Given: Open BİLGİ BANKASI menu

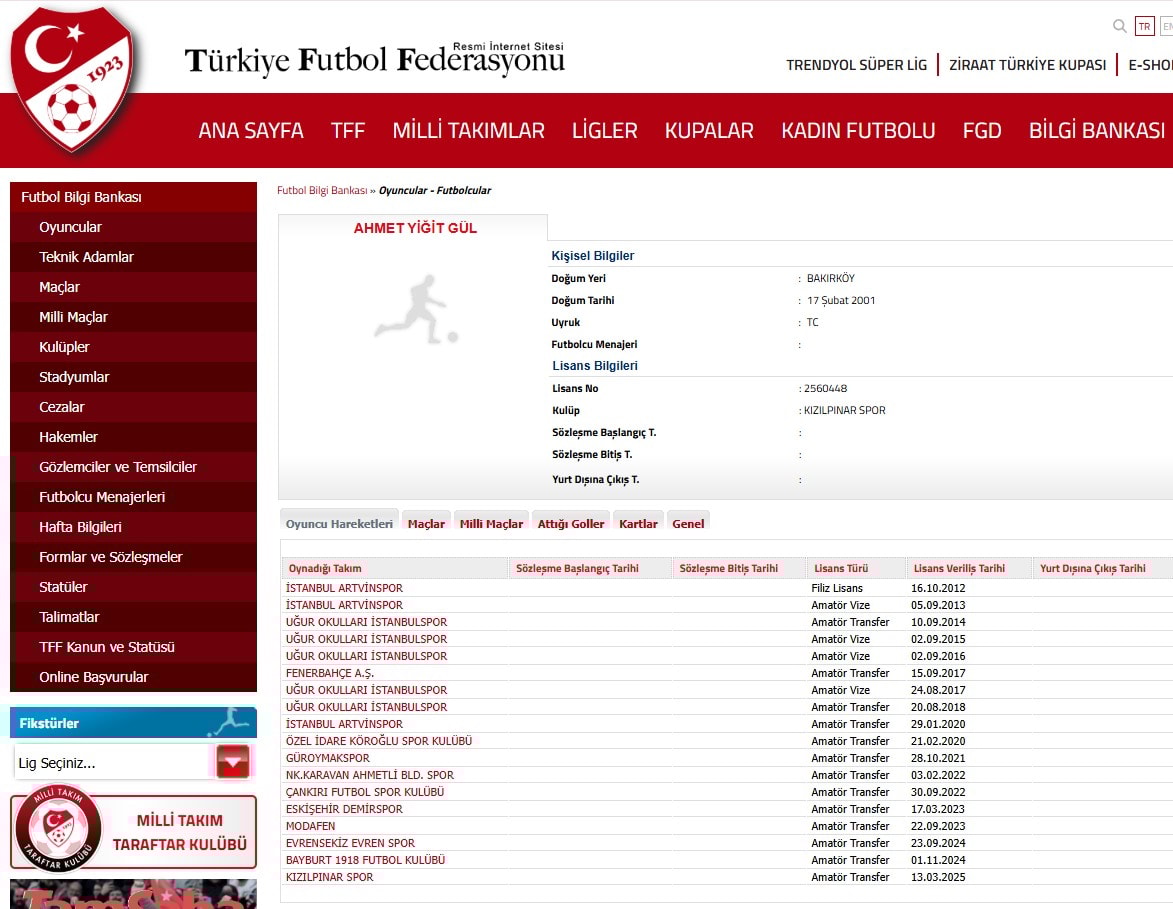Looking at the screenshot, I should pos(1097,131).
